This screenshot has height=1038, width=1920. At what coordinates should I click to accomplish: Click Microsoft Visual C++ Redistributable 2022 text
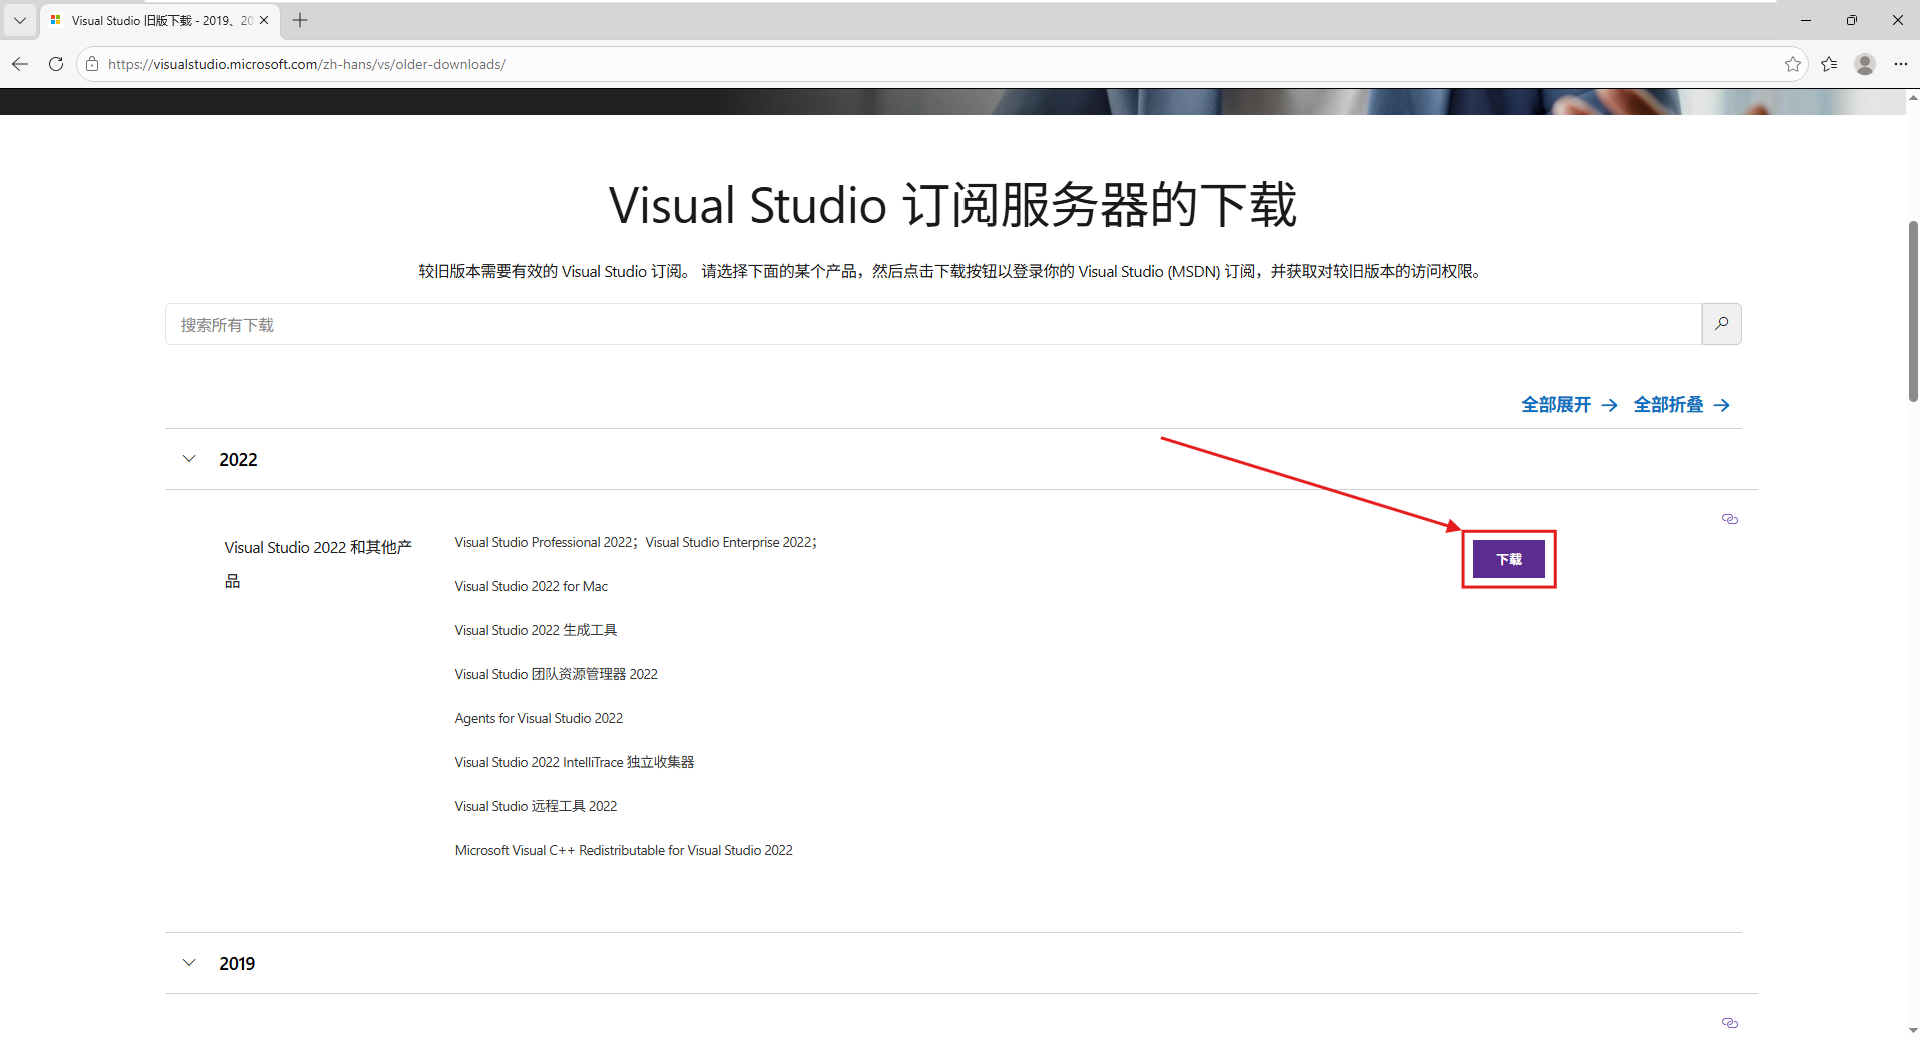click(x=623, y=850)
